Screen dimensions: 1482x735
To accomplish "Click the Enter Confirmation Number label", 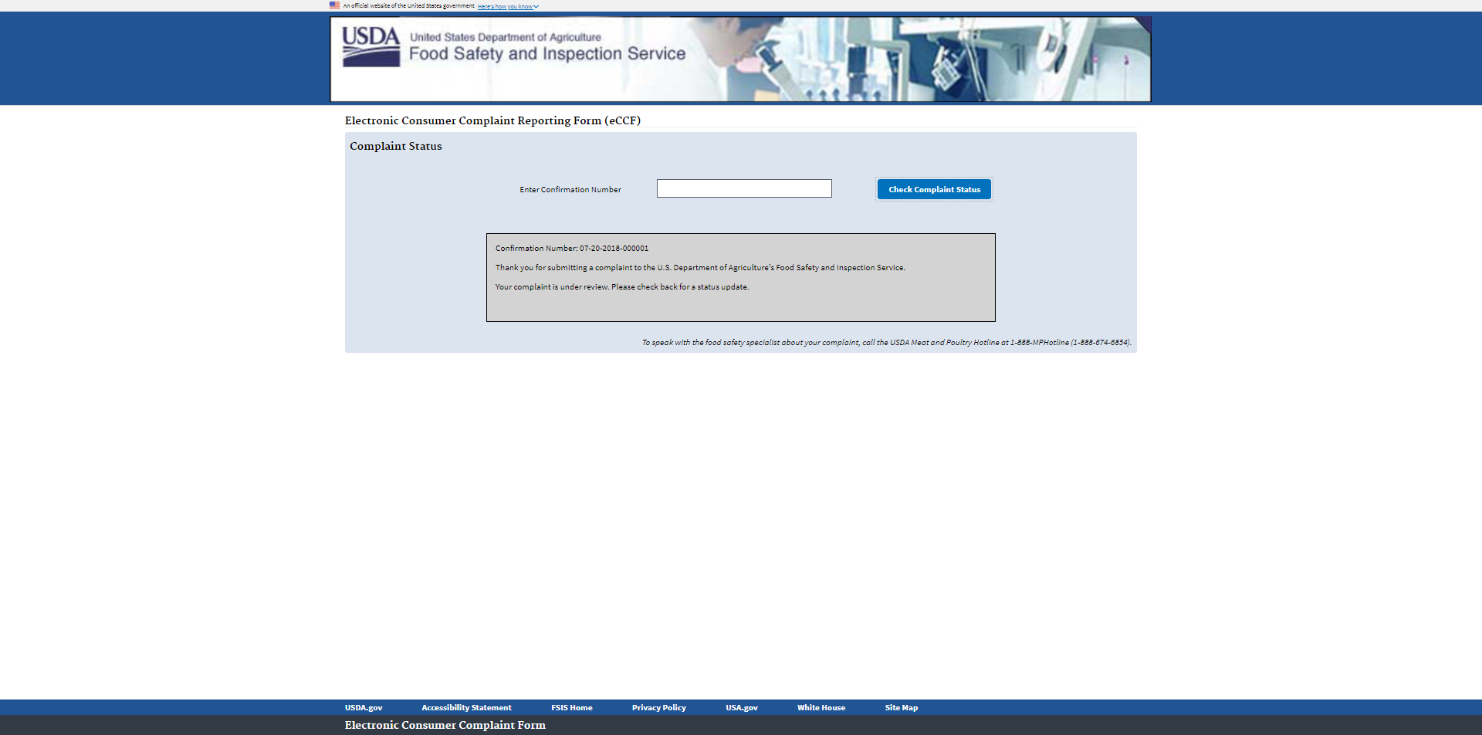I will (x=570, y=190).
